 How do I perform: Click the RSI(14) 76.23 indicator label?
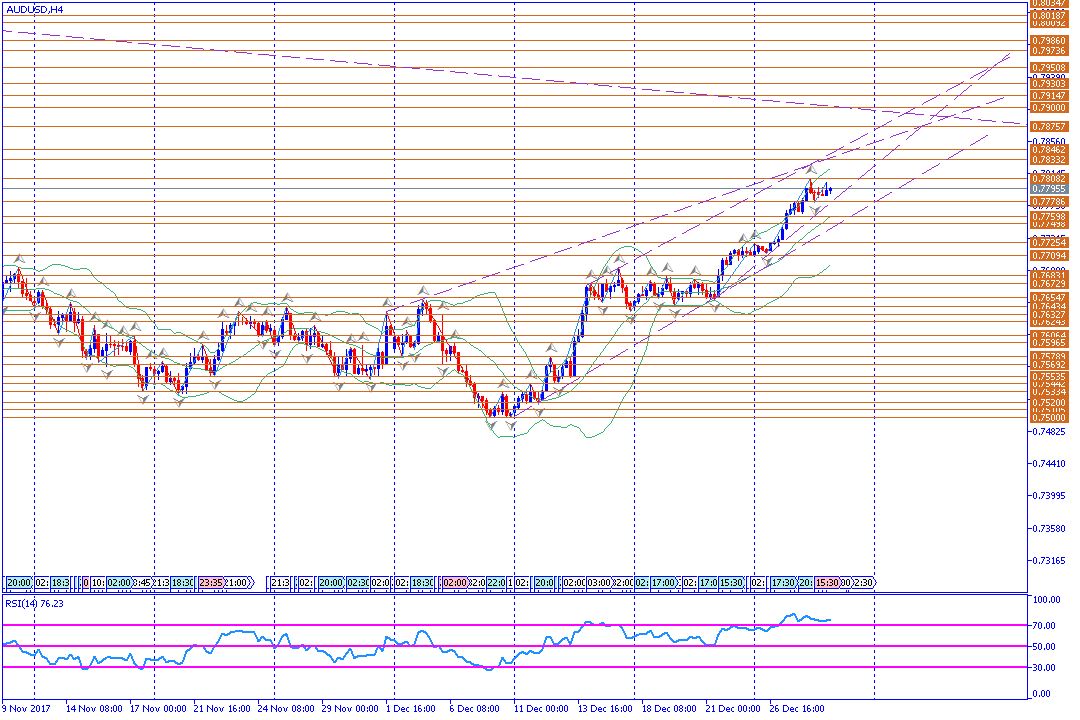click(x=34, y=603)
